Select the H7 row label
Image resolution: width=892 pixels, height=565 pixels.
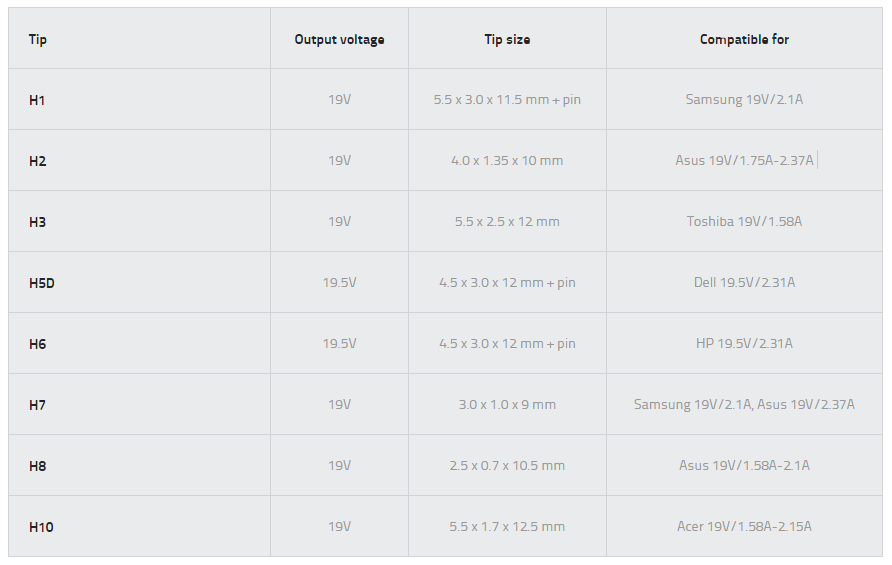click(x=37, y=405)
